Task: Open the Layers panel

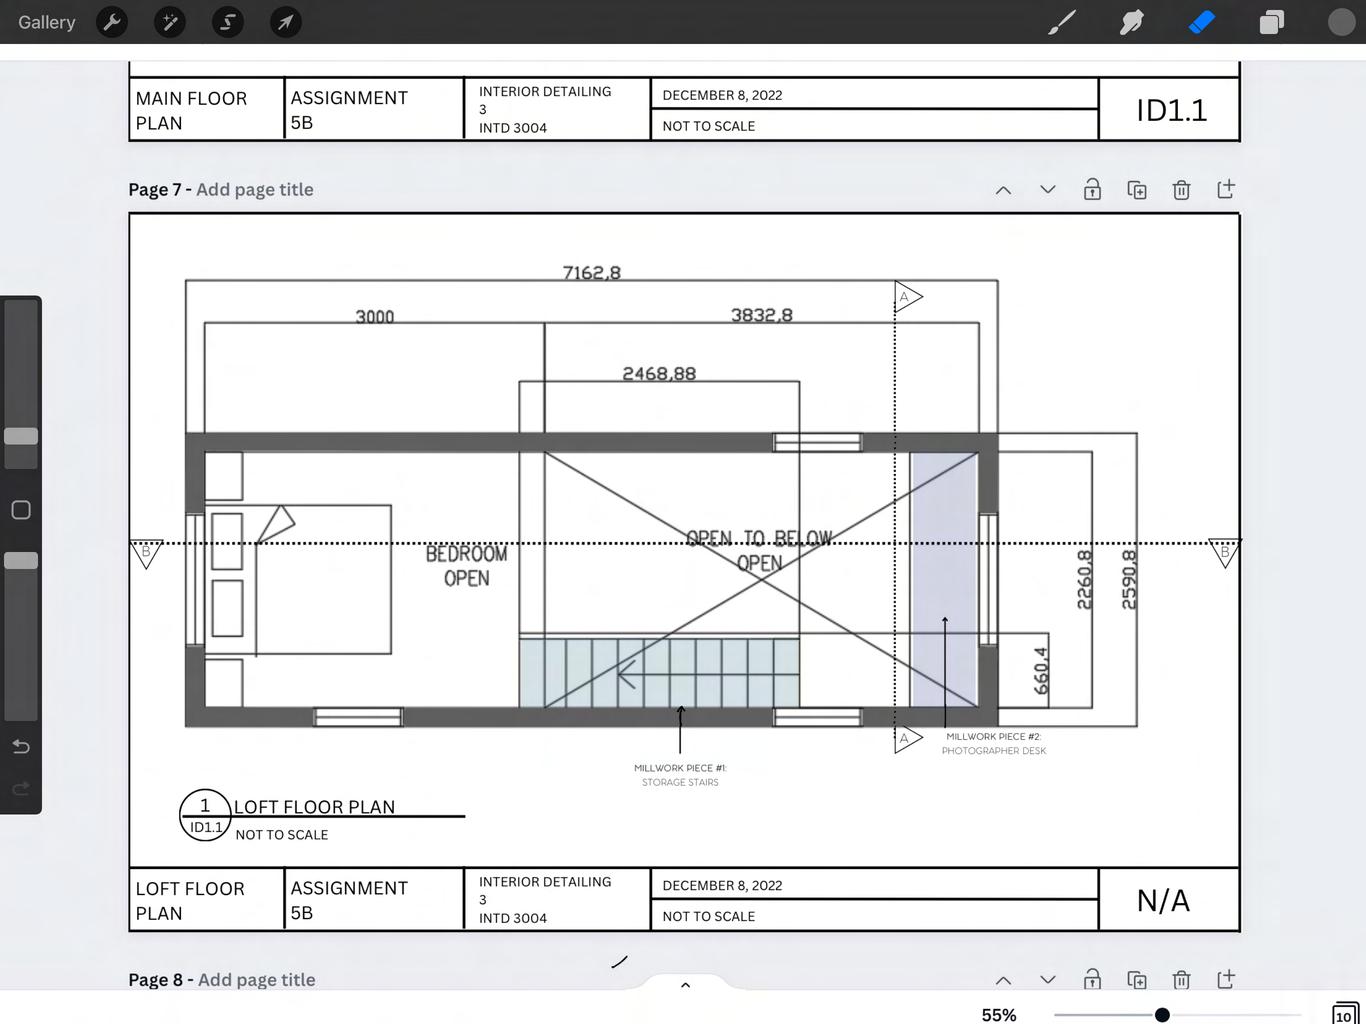Action: tap(1272, 22)
